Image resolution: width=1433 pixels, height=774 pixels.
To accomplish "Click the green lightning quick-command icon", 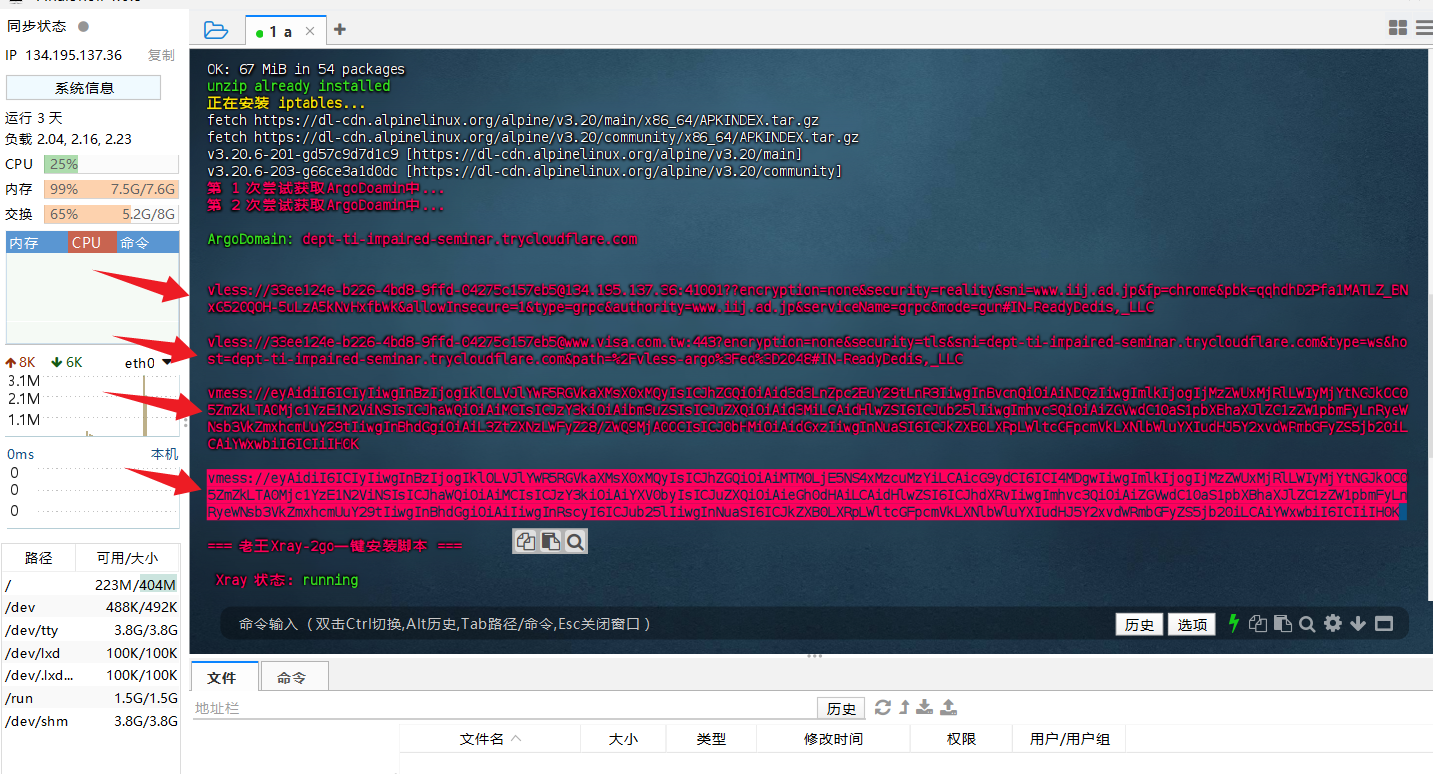I will (1234, 624).
